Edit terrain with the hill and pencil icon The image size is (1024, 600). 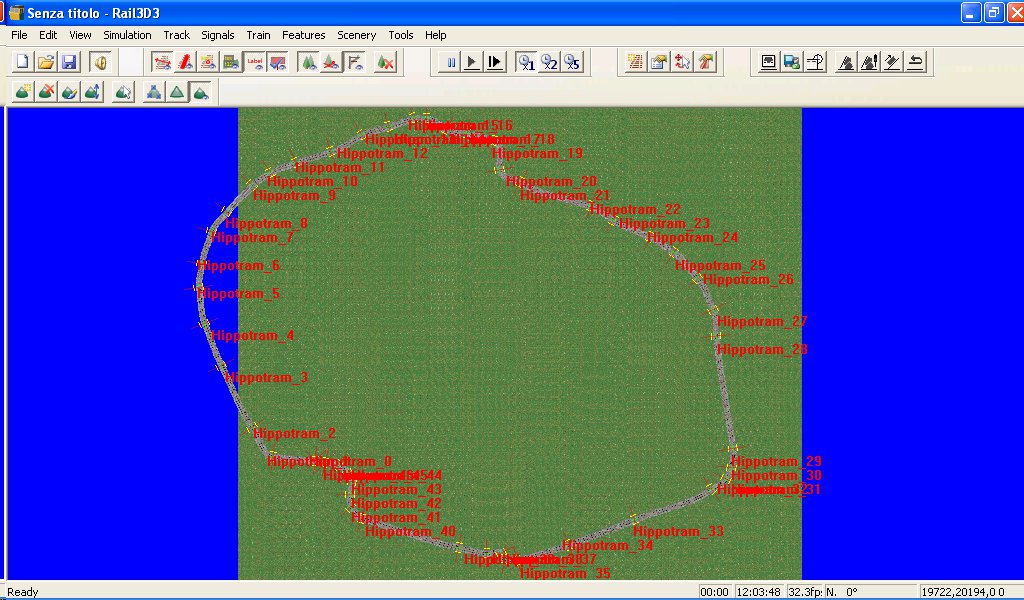pos(69,92)
